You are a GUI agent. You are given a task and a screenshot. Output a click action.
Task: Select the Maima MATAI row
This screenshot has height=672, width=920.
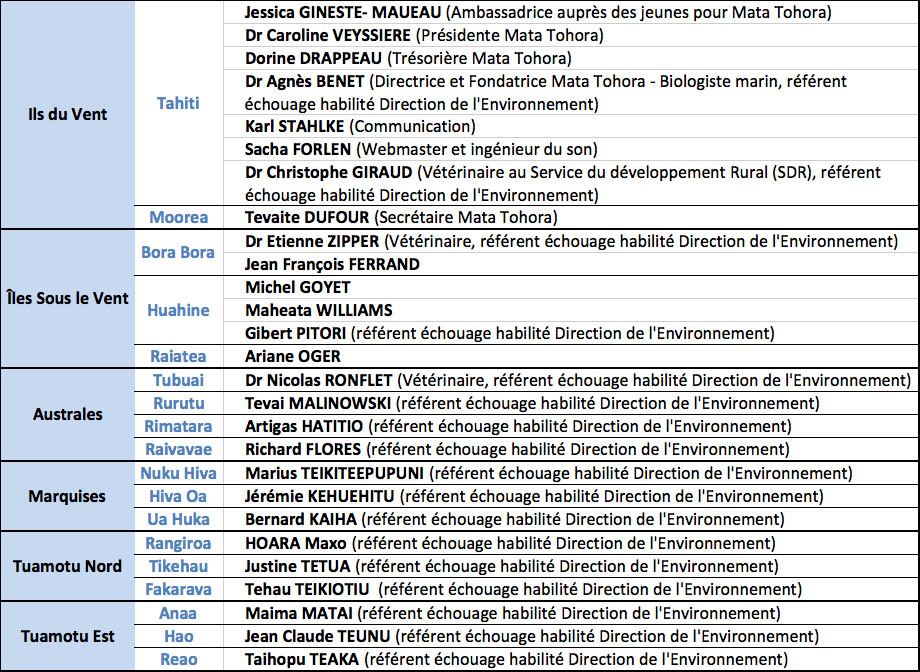click(x=571, y=613)
